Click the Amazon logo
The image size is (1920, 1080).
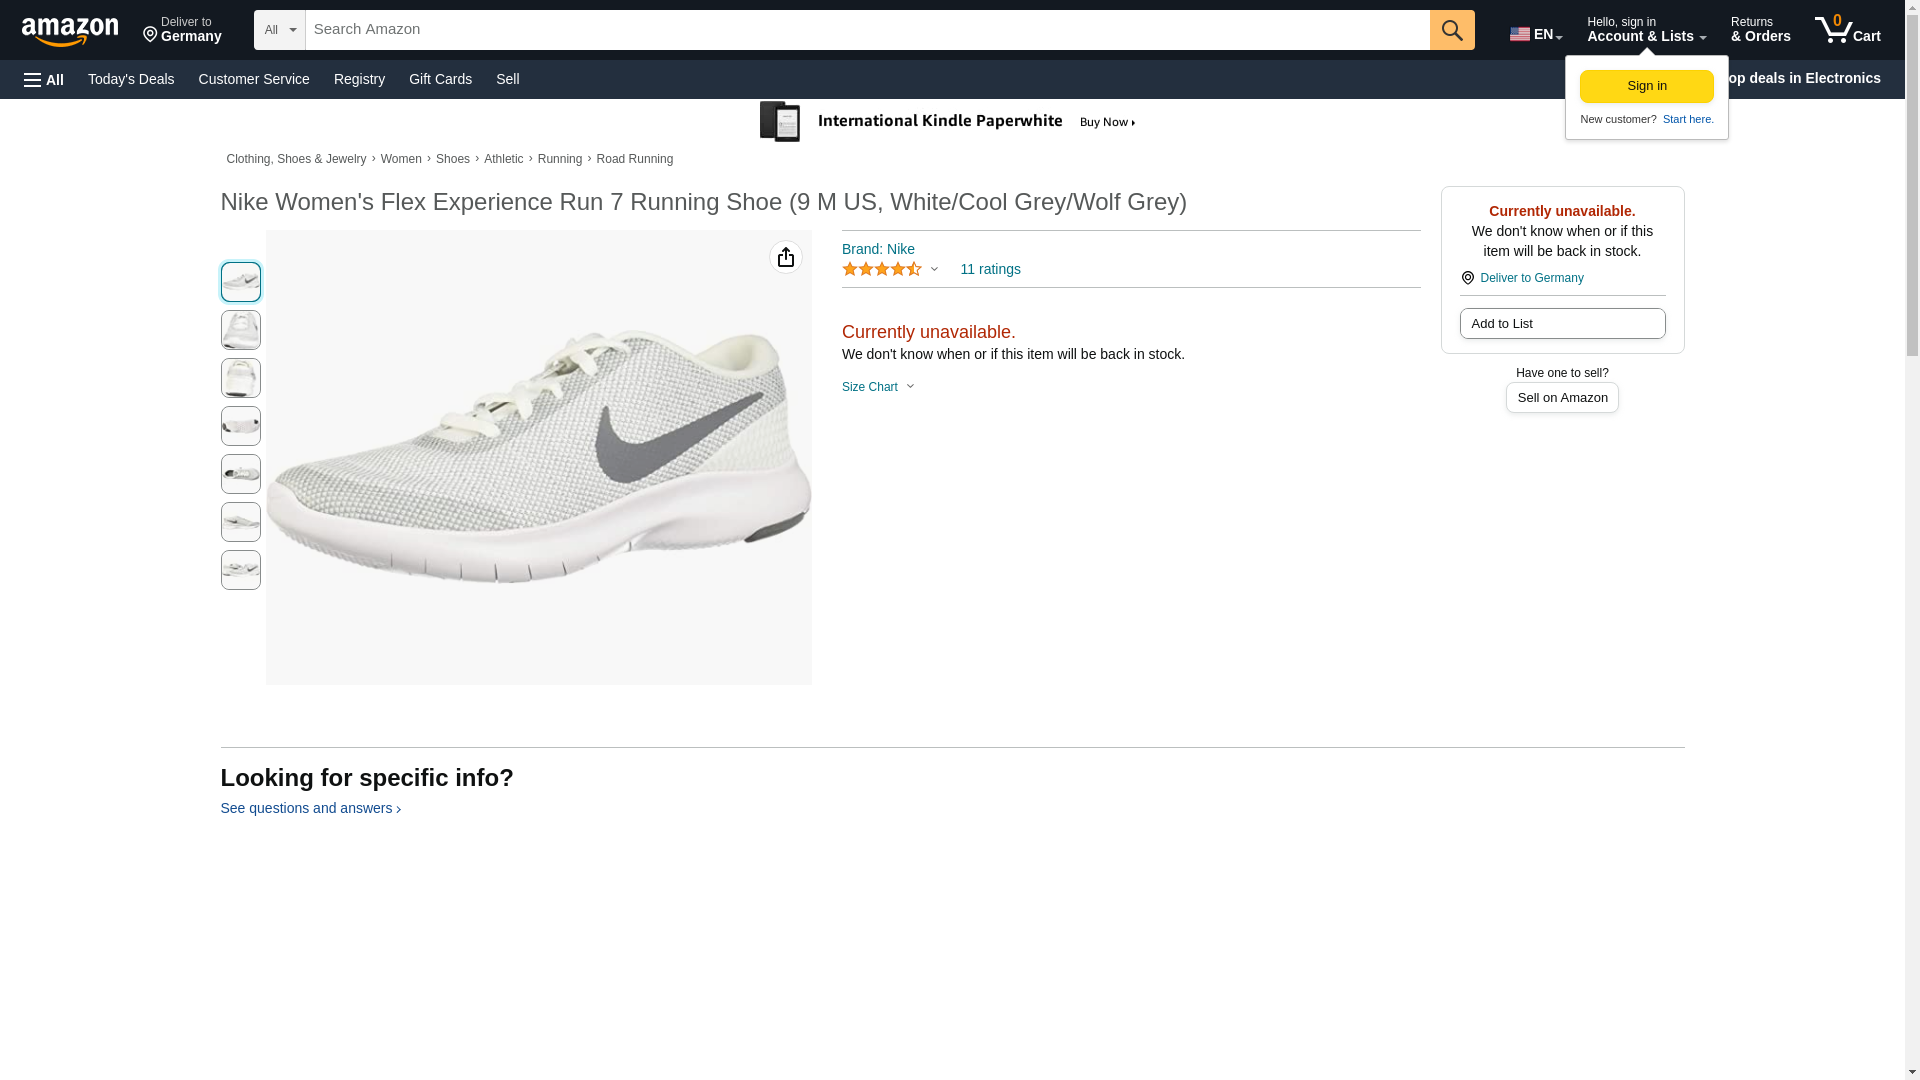[x=70, y=31]
